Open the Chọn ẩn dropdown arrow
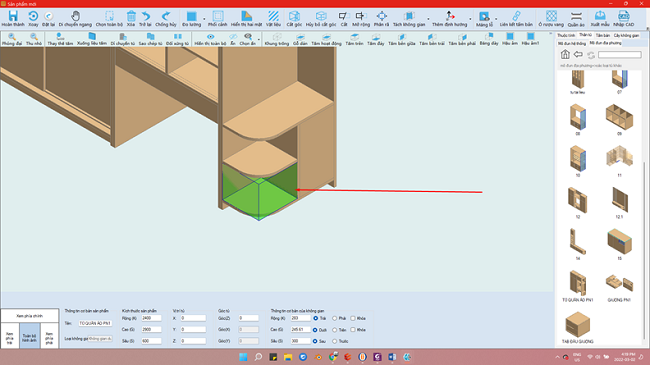The height and width of the screenshot is (365, 650). (x=259, y=40)
